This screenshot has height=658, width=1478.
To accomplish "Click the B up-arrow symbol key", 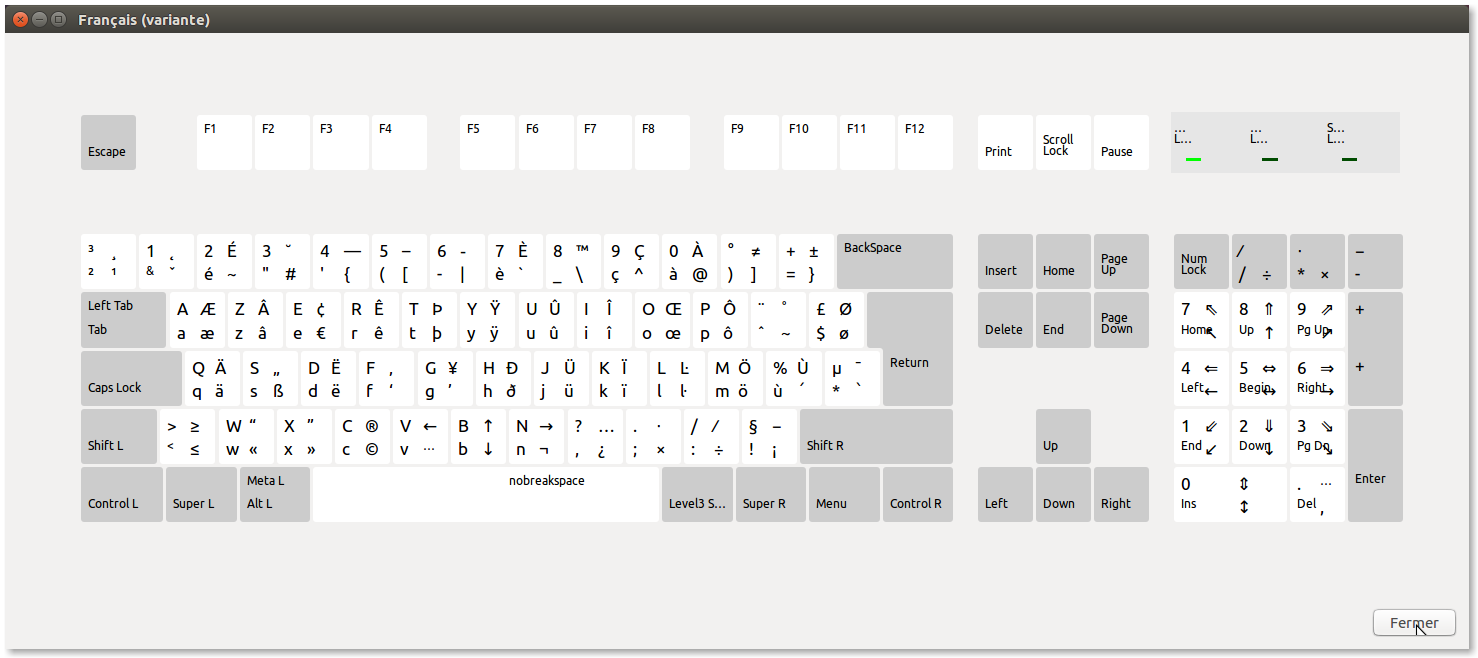I will pyautogui.click(x=477, y=436).
